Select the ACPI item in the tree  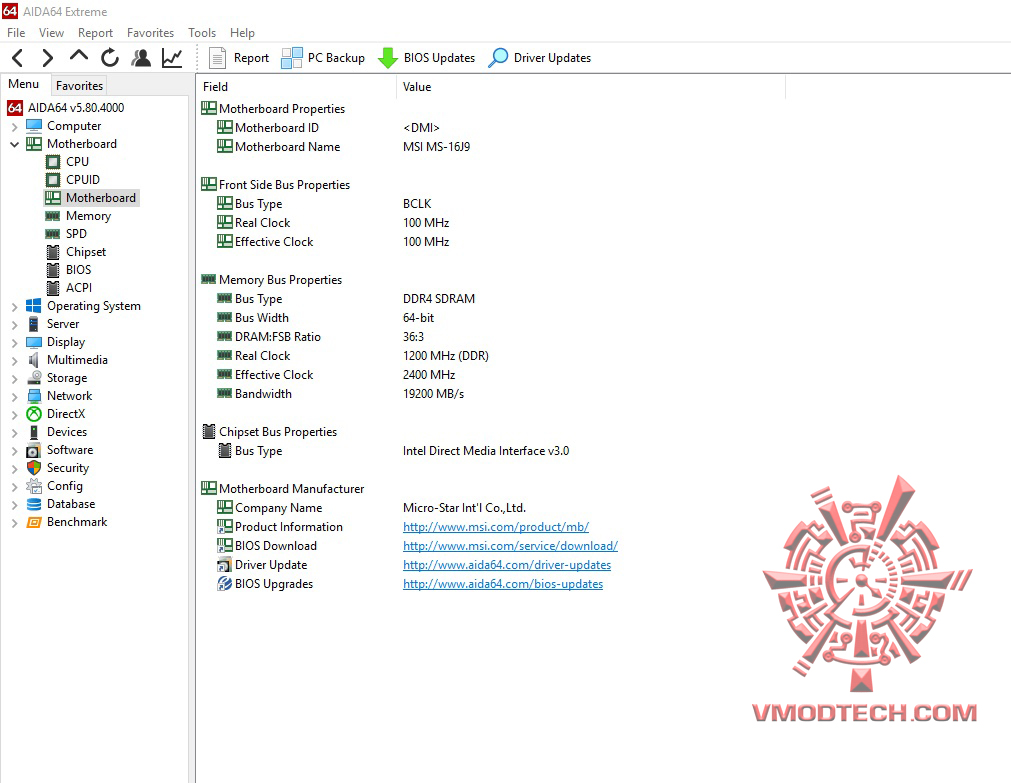click(x=79, y=288)
